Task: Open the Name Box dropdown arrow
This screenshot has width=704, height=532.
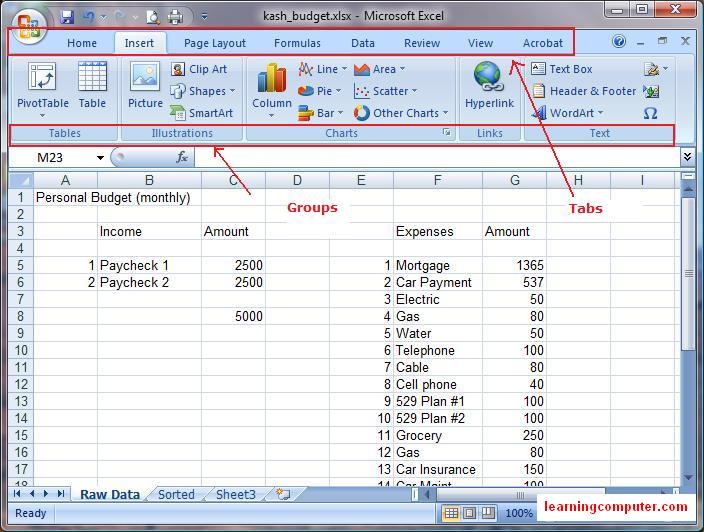Action: pyautogui.click(x=100, y=158)
